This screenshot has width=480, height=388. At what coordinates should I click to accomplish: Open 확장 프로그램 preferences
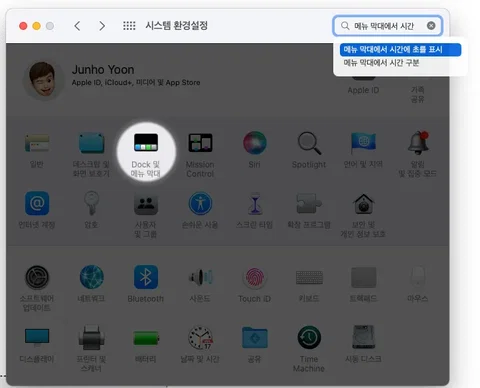point(309,210)
